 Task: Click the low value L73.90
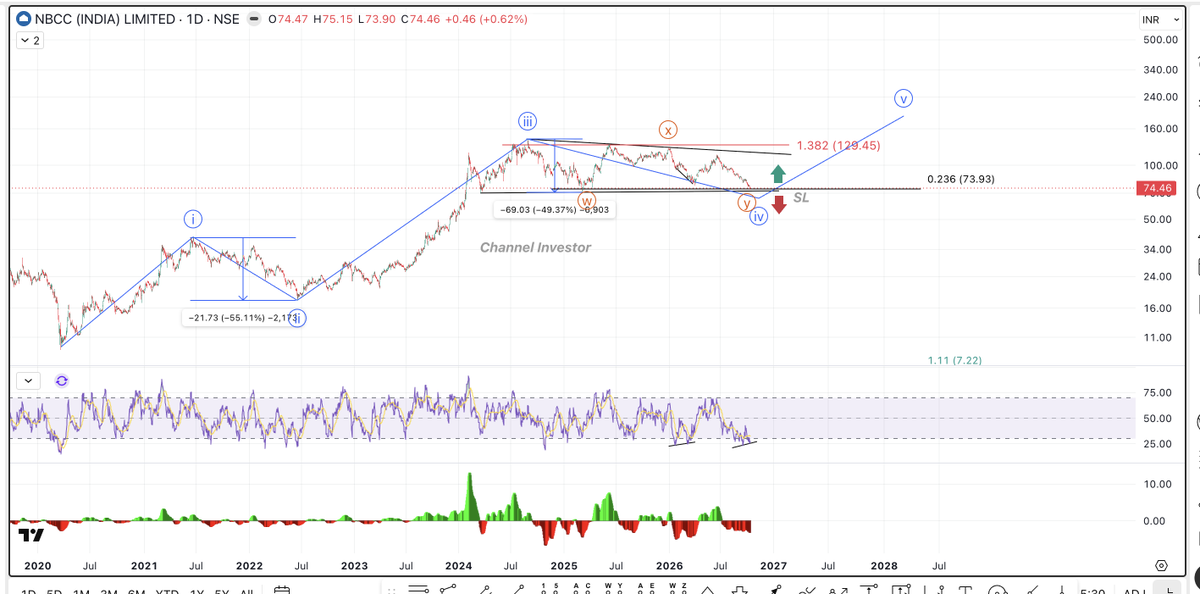[377, 19]
